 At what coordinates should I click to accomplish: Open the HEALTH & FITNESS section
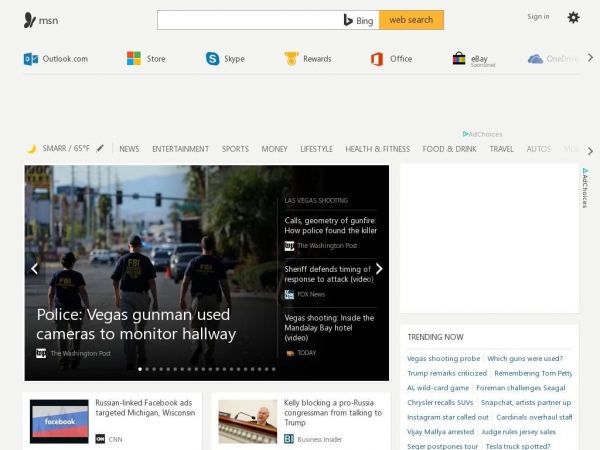[x=378, y=149]
